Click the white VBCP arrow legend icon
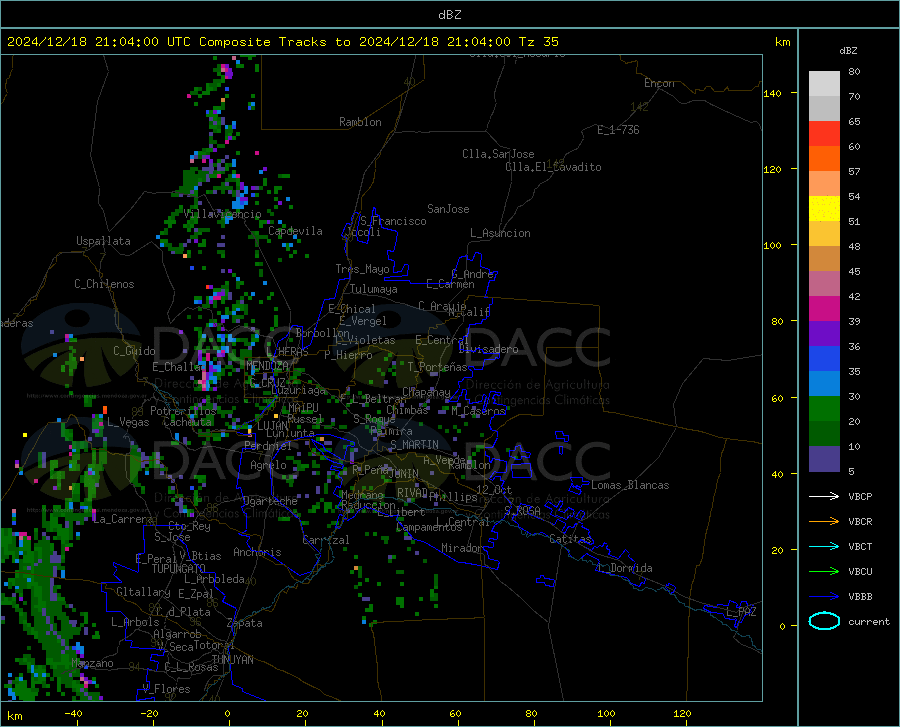The width and height of the screenshot is (900, 727). (824, 496)
